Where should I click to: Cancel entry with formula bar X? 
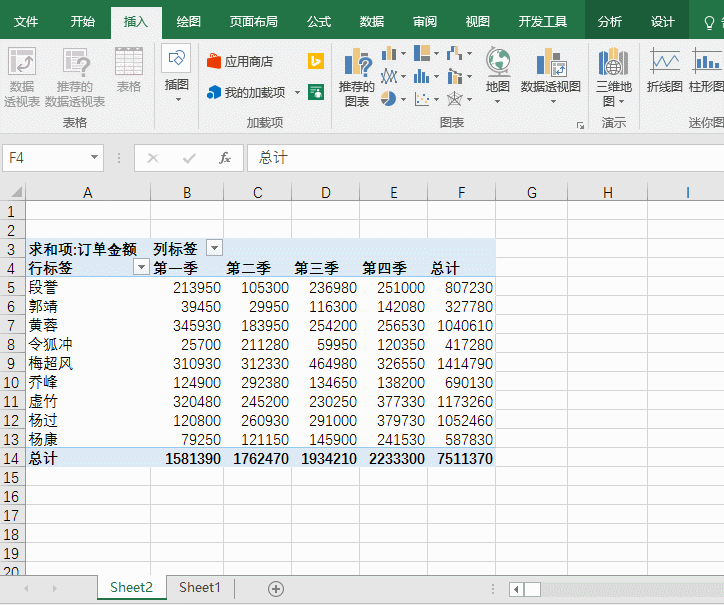coord(153,158)
